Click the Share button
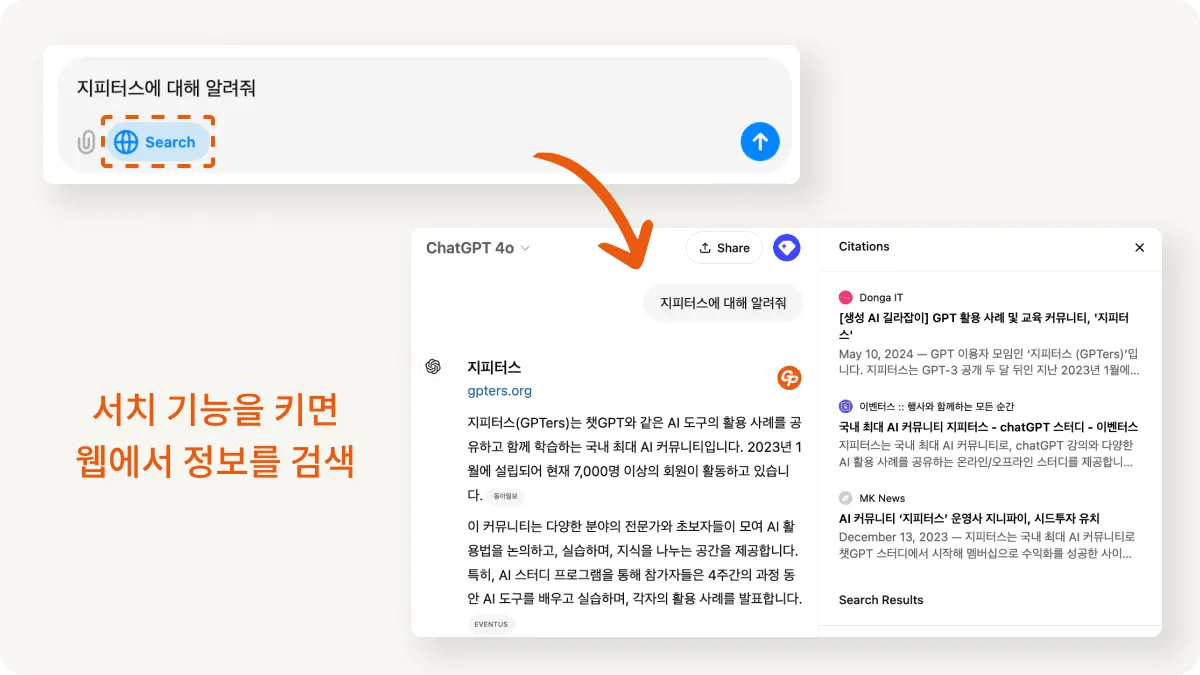Viewport: 1200px width, 675px height. coord(724,248)
